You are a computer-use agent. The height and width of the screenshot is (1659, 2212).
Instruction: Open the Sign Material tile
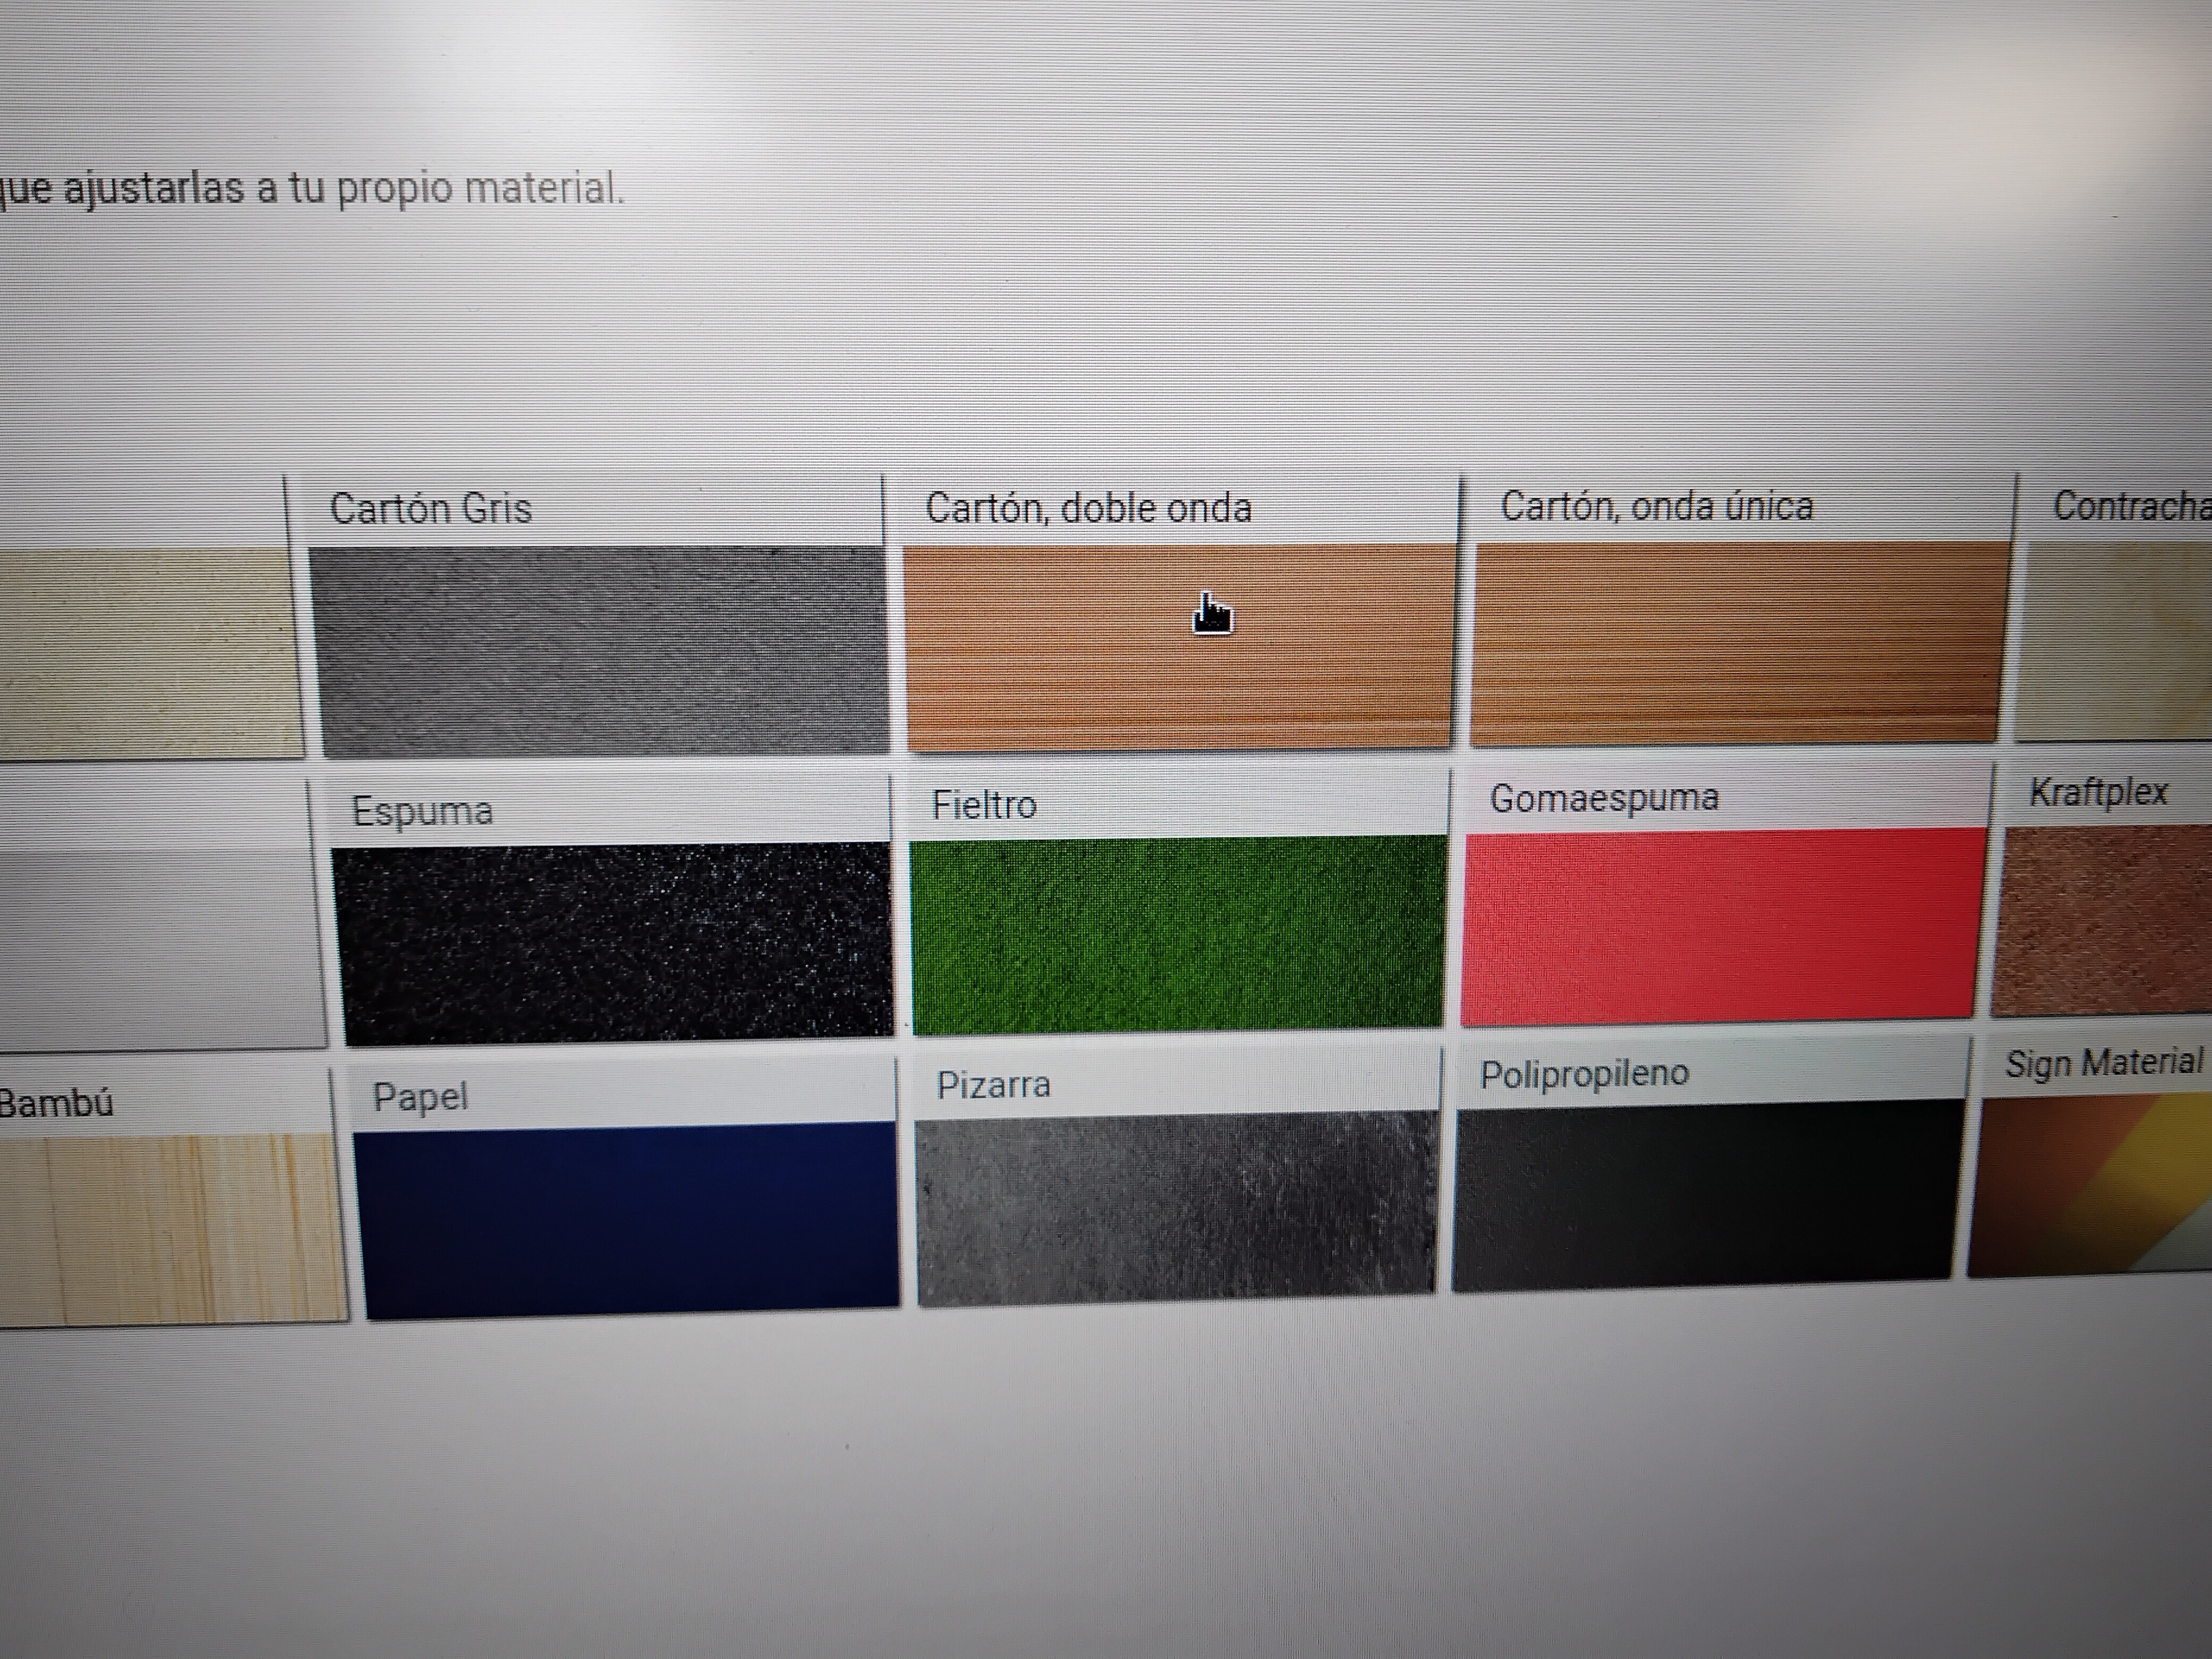coord(2090,1185)
